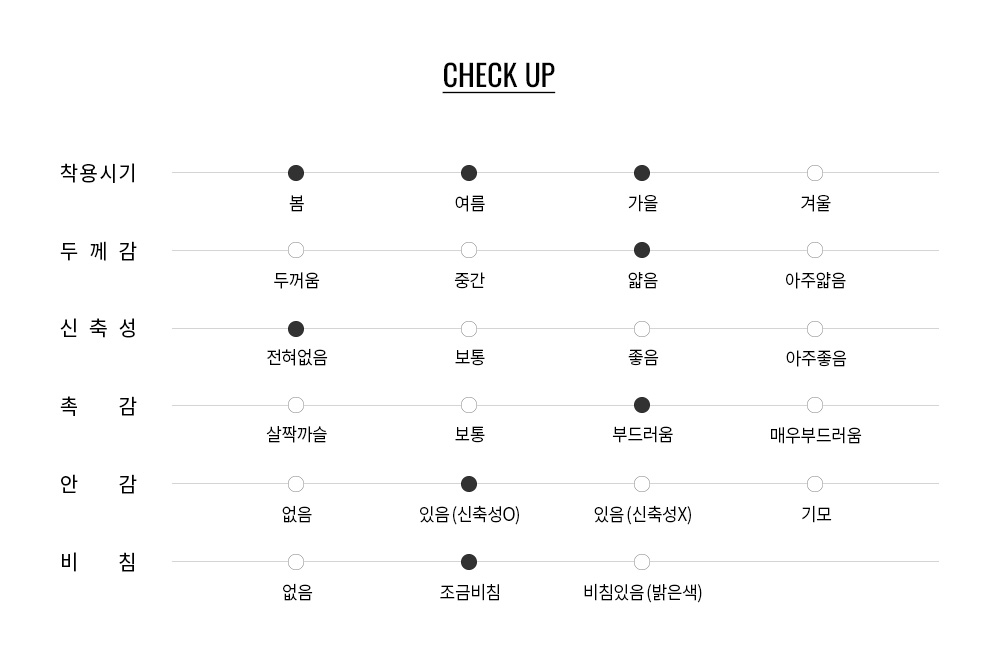
Task: Pick the 매우부드러움 texture dot
Action: pyautogui.click(x=814, y=405)
